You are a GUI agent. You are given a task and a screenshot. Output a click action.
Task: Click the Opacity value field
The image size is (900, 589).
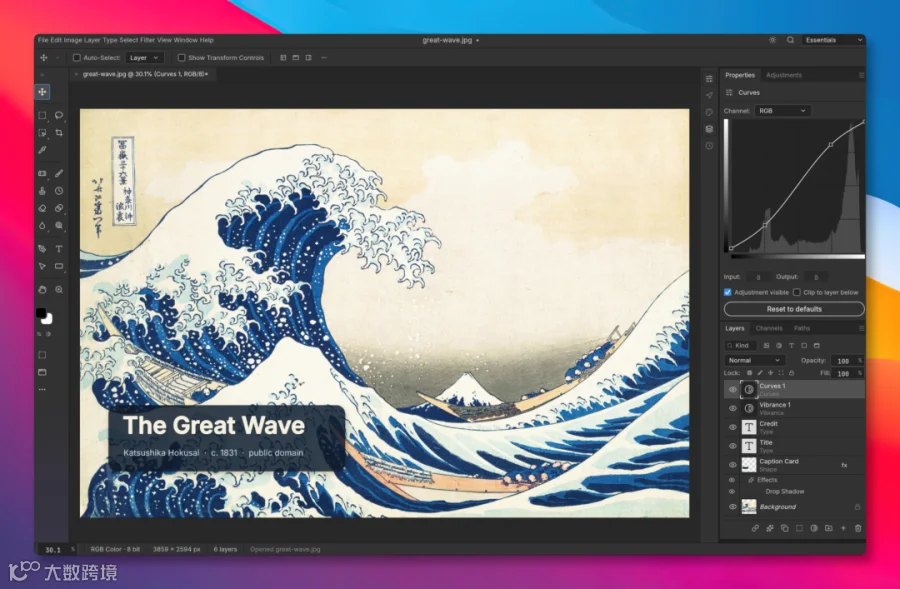(x=843, y=361)
